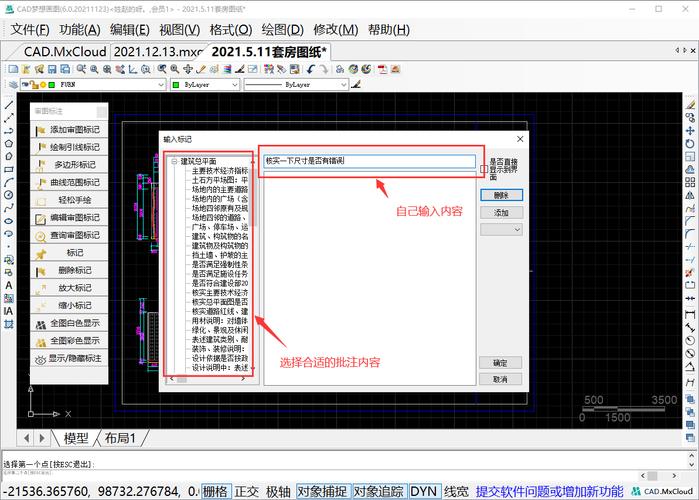Image resolution: width=699 pixels, height=500 pixels.
Task: Collapse the 建筑总平面 tree node
Action: pyautogui.click(x=174, y=161)
